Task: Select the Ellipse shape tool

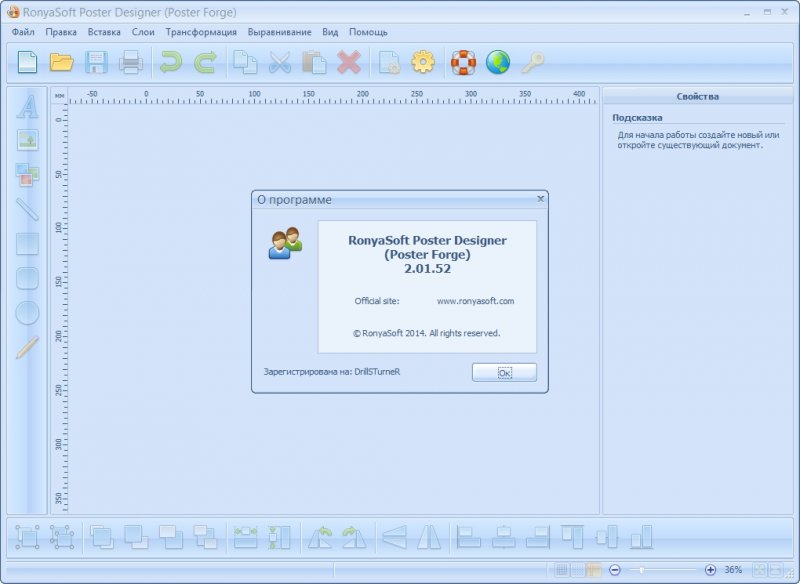Action: point(28,313)
